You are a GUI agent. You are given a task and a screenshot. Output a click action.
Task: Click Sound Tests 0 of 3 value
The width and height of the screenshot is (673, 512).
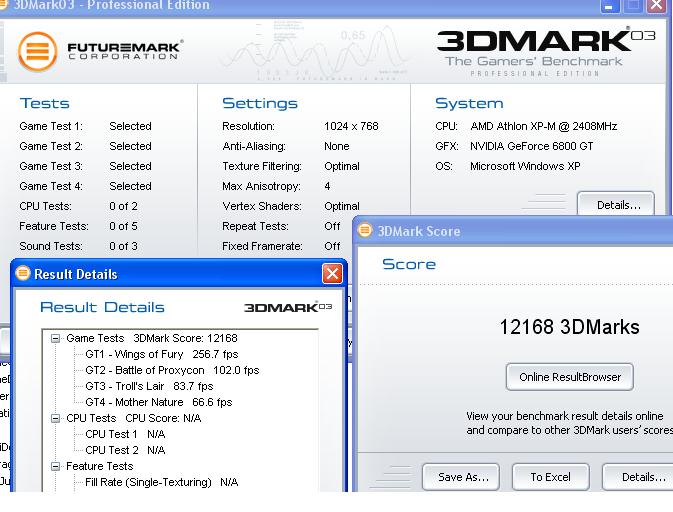(123, 246)
